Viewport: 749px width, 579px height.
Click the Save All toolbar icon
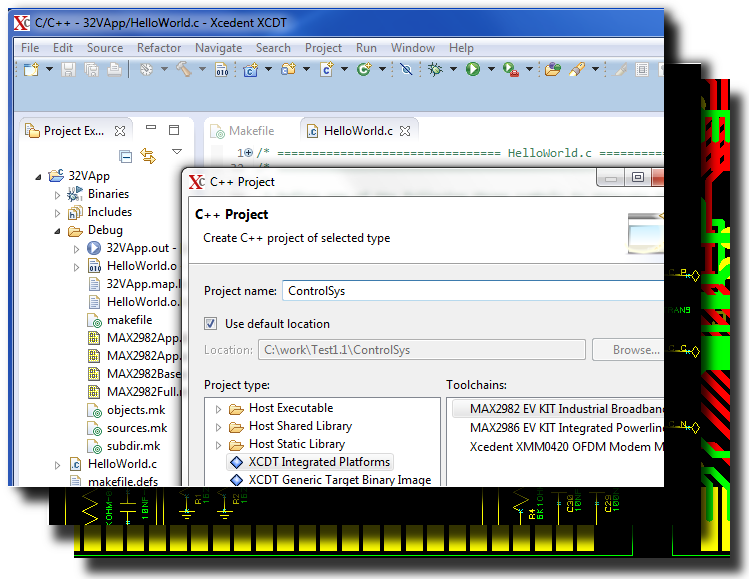click(91, 70)
